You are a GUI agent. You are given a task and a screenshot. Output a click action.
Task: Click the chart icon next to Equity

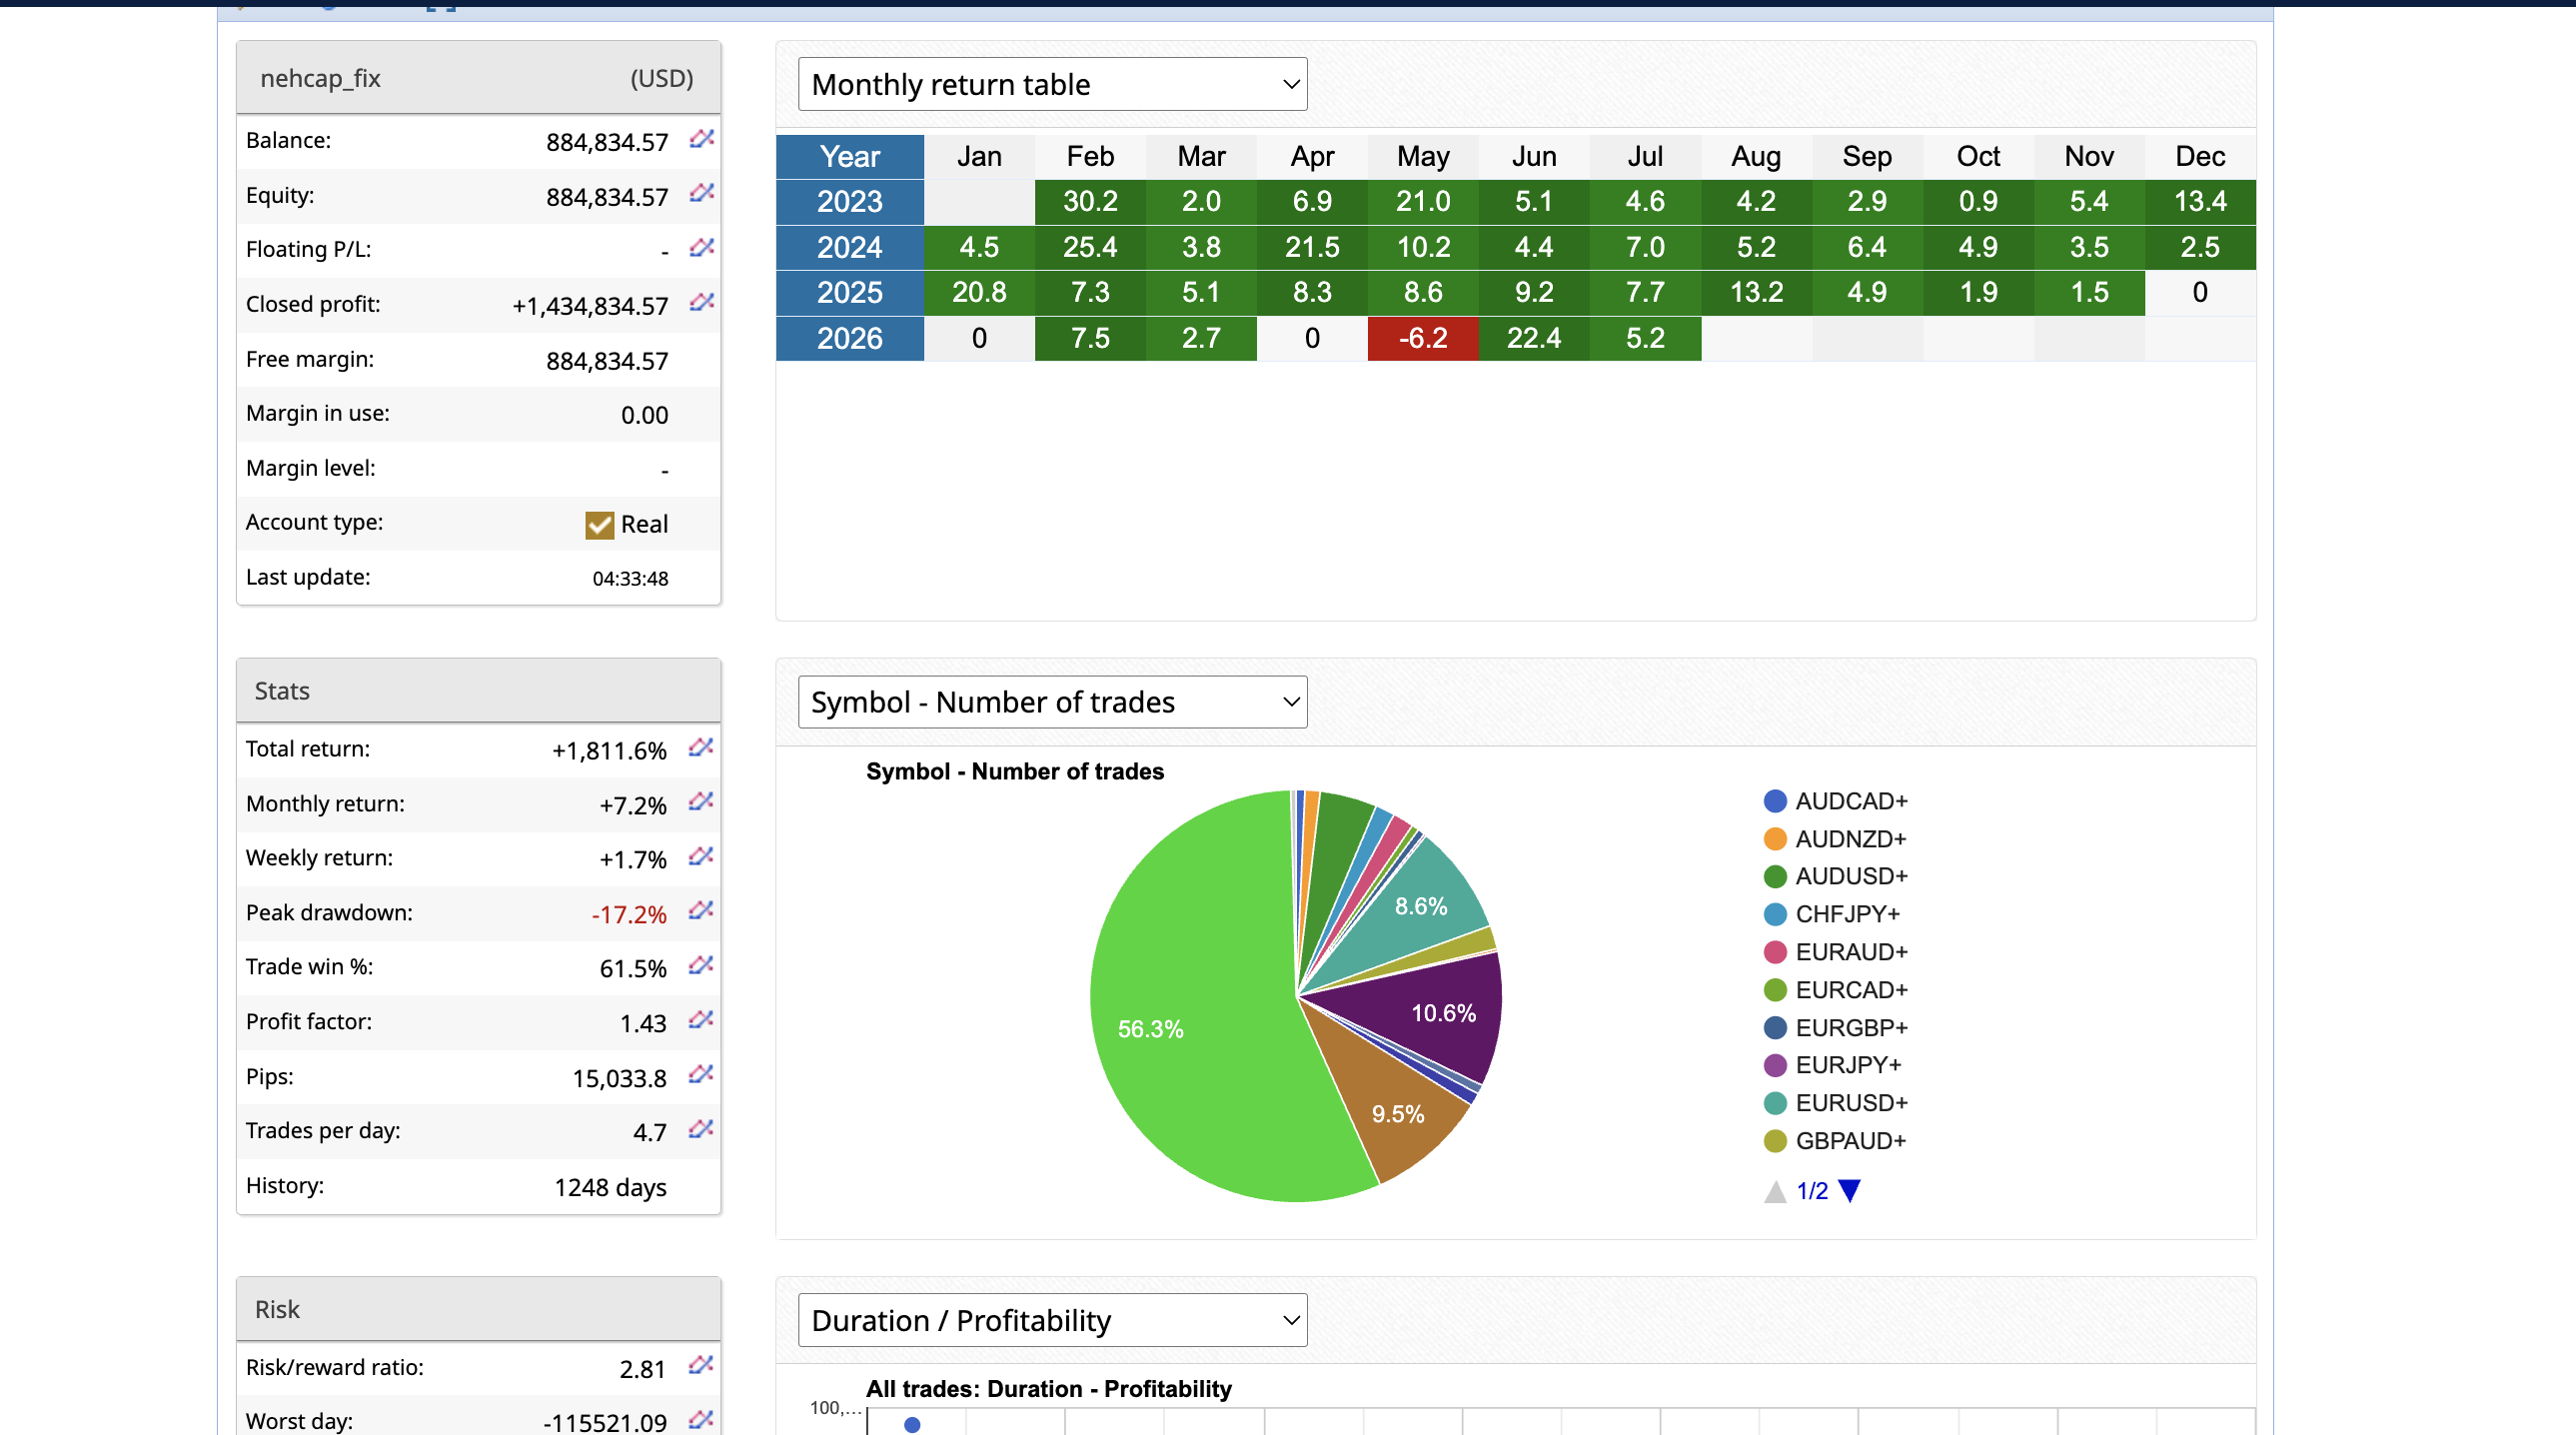pyautogui.click(x=701, y=193)
